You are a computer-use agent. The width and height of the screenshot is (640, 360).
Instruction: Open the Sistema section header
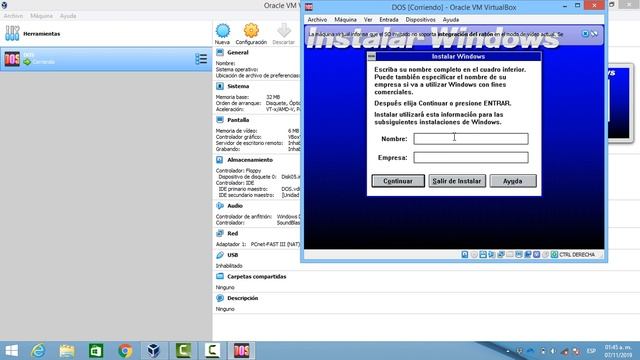[x=238, y=86]
